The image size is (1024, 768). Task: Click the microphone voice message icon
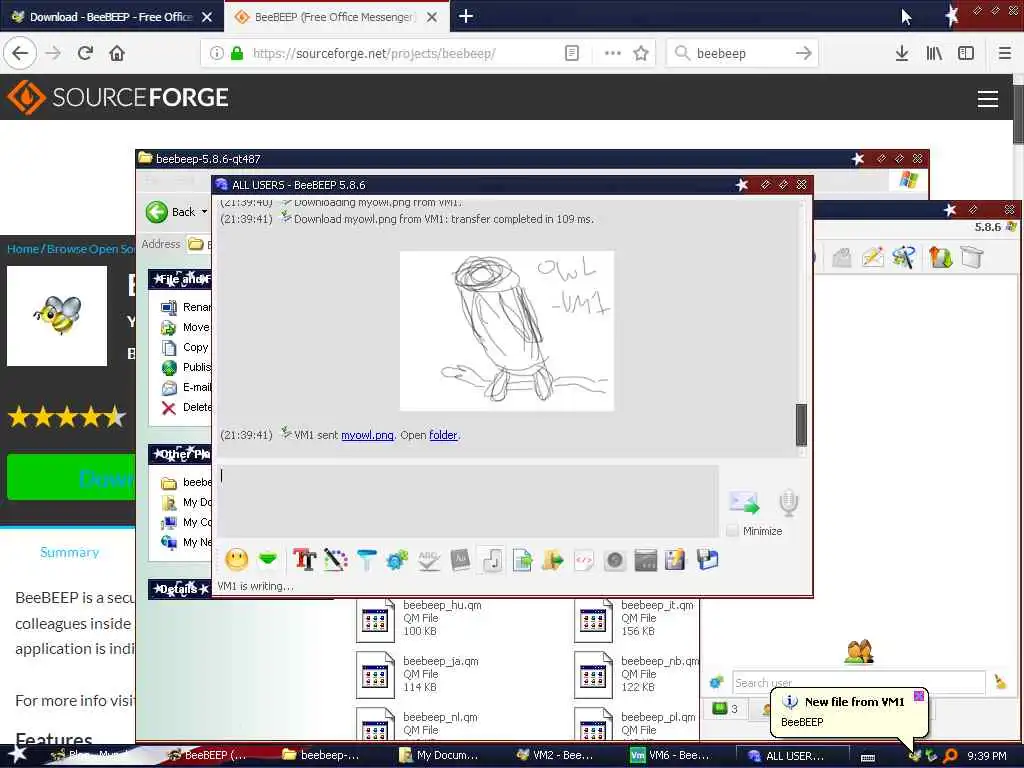pyautogui.click(x=788, y=502)
